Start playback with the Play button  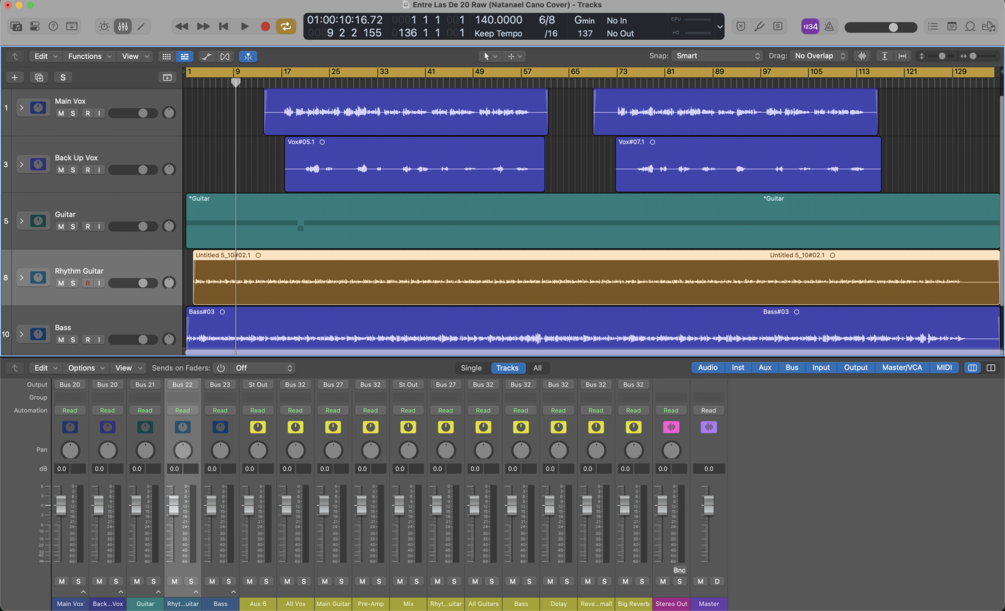tap(244, 26)
